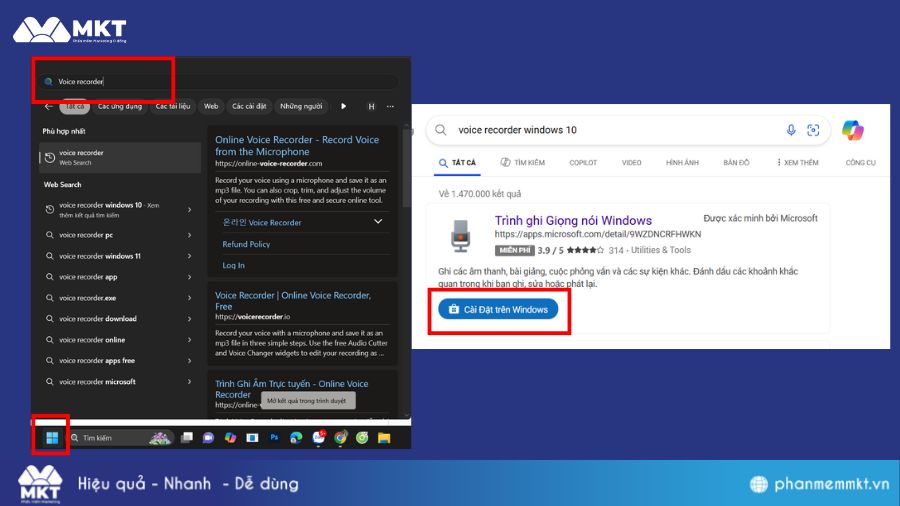Select the Các ứng dụng filter tab
Image resolution: width=900 pixels, height=506 pixels.
pyautogui.click(x=119, y=106)
